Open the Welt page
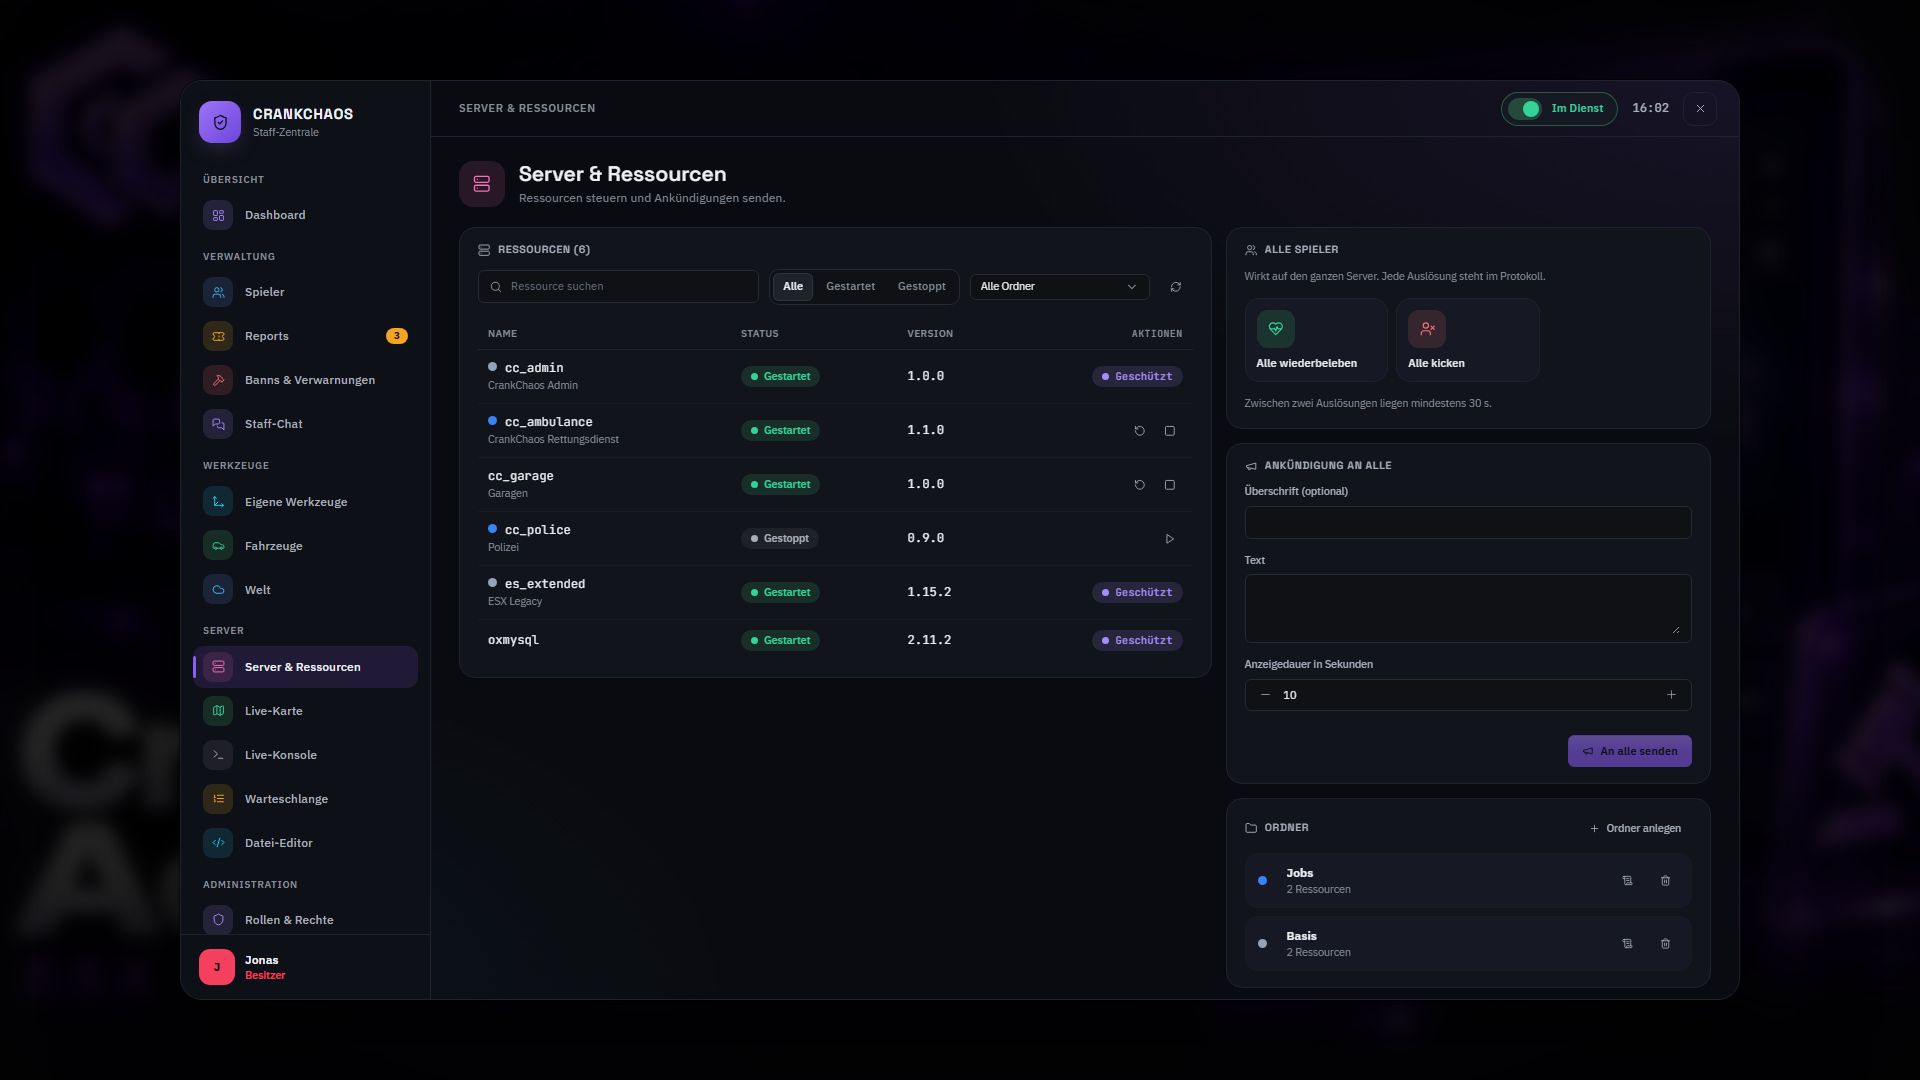 coord(305,590)
